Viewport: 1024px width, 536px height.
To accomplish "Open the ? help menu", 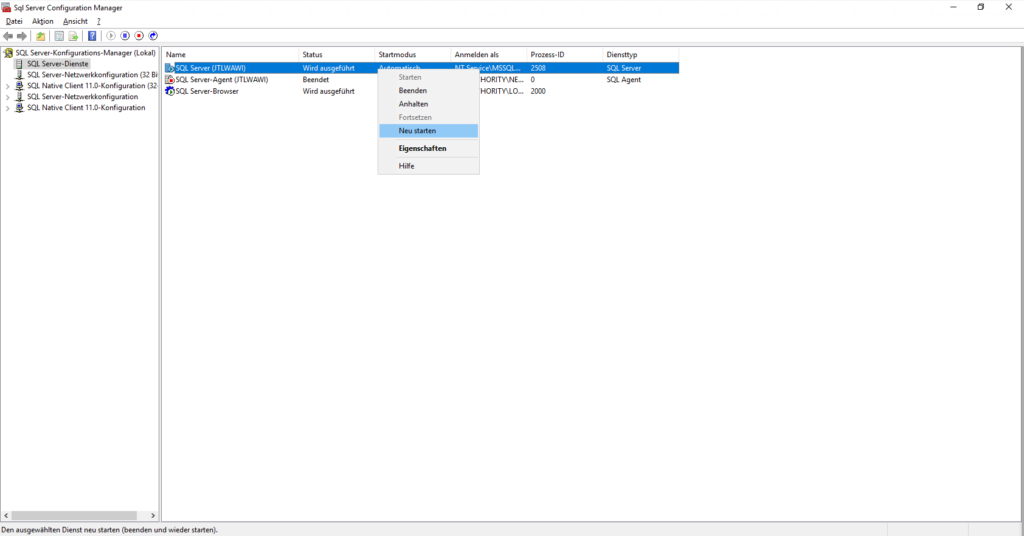I will point(99,22).
